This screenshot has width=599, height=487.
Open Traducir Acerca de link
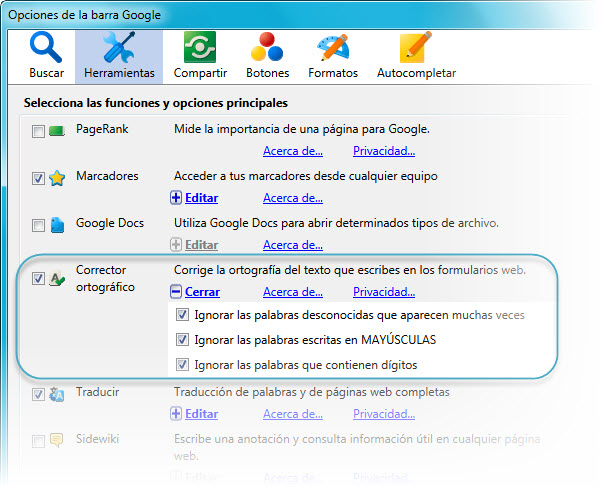(x=293, y=414)
